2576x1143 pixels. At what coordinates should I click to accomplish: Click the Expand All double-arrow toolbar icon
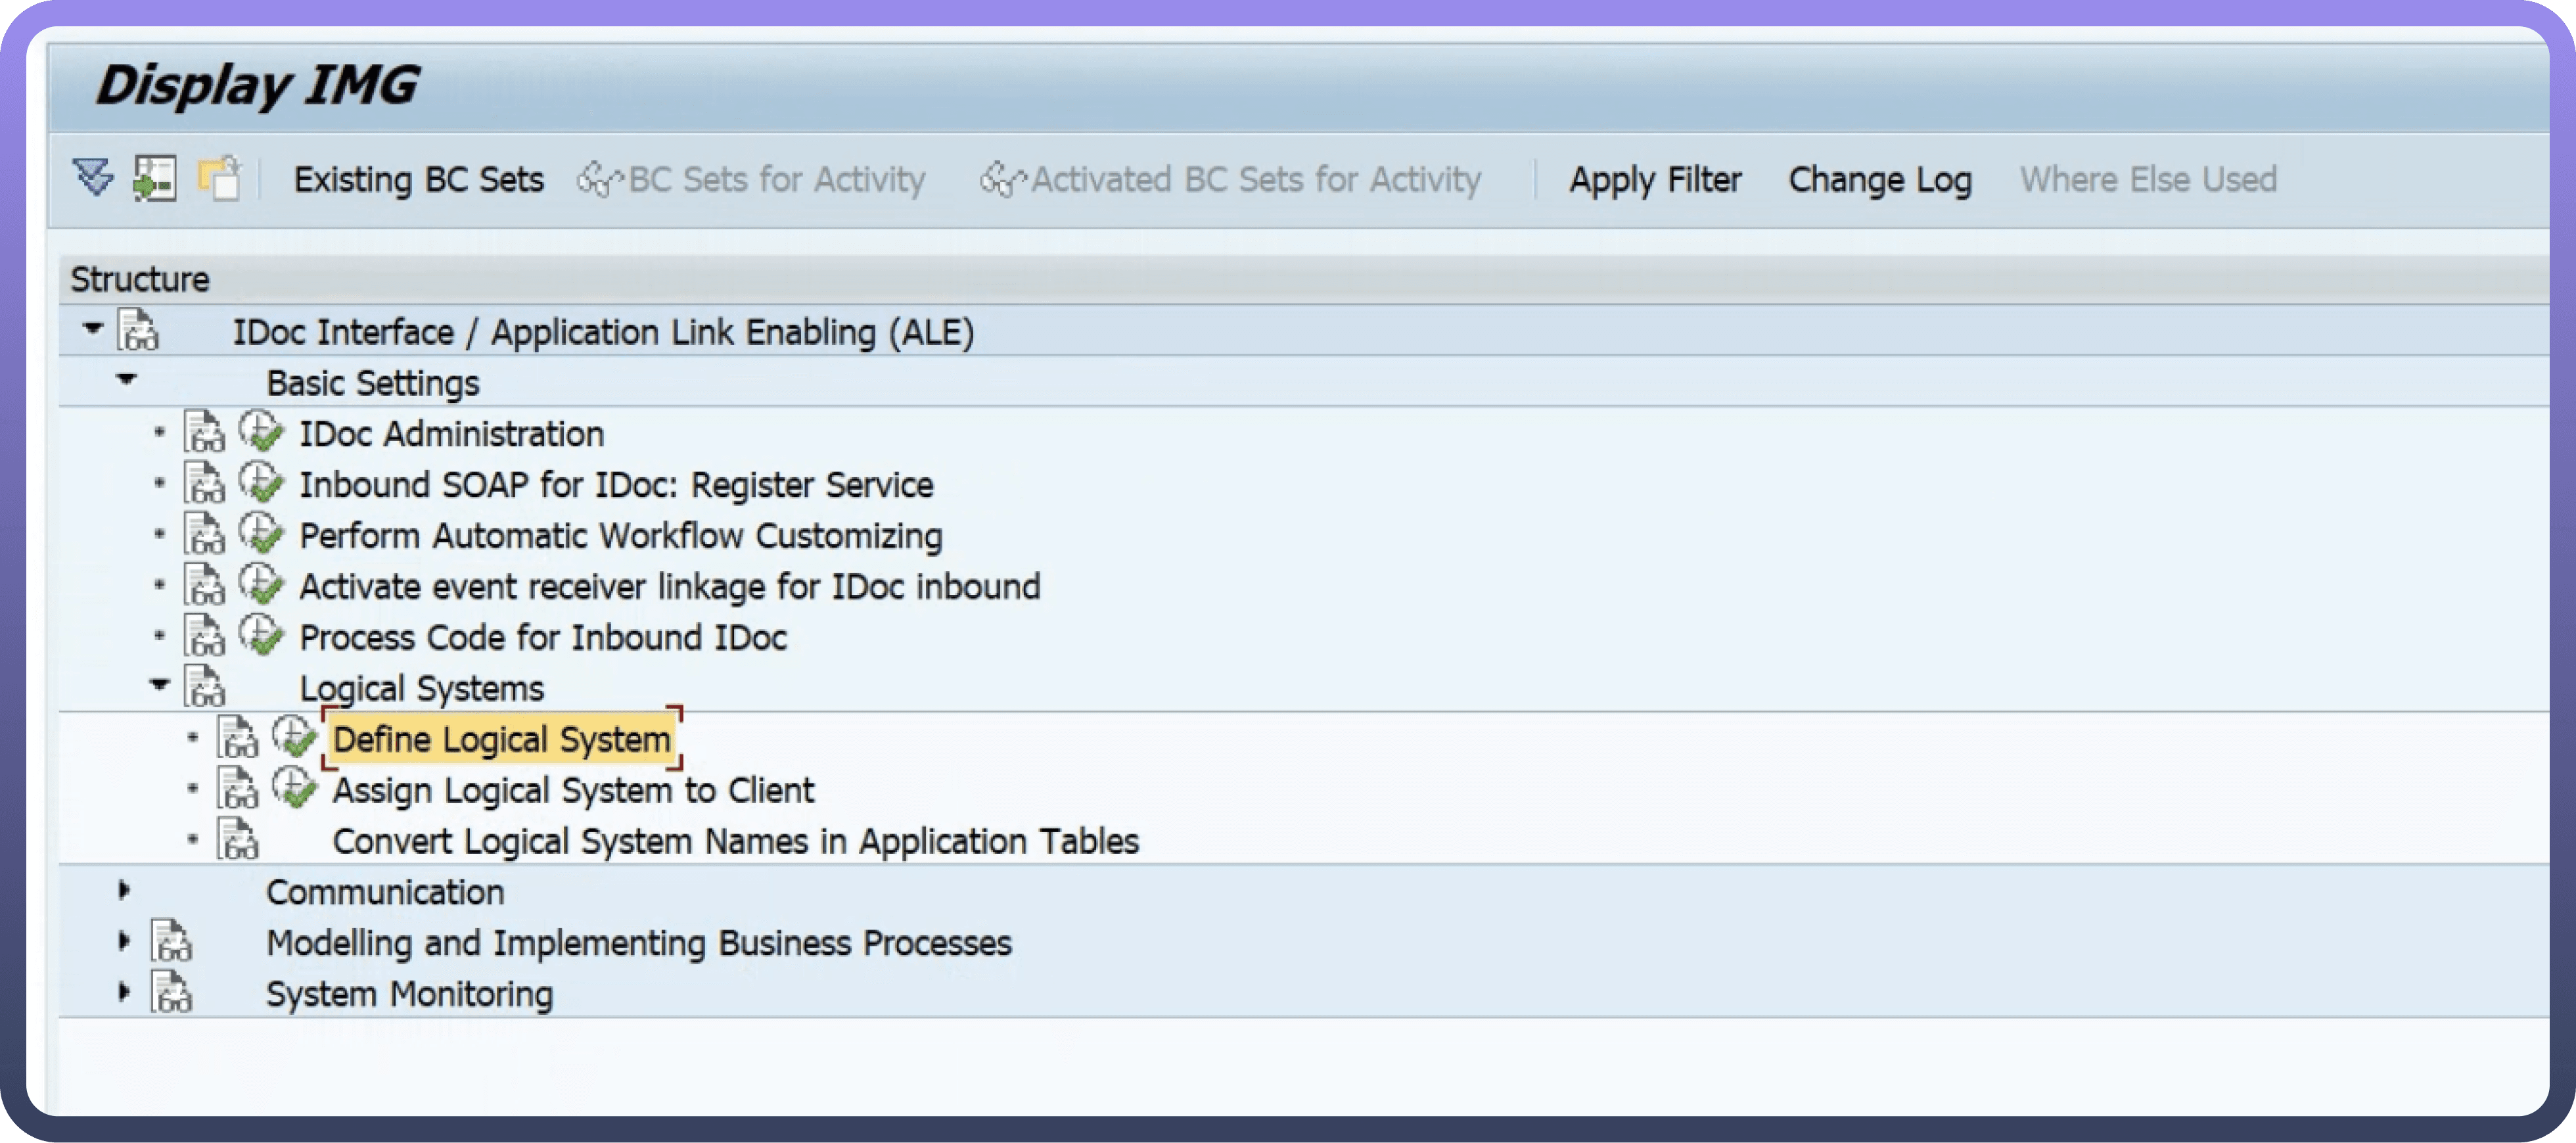pyautogui.click(x=93, y=178)
